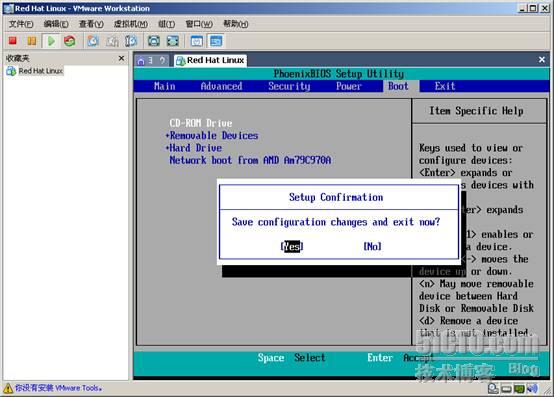554x397 pixels.
Task: Close the 收藏夹 favorites panel
Action: (x=121, y=58)
